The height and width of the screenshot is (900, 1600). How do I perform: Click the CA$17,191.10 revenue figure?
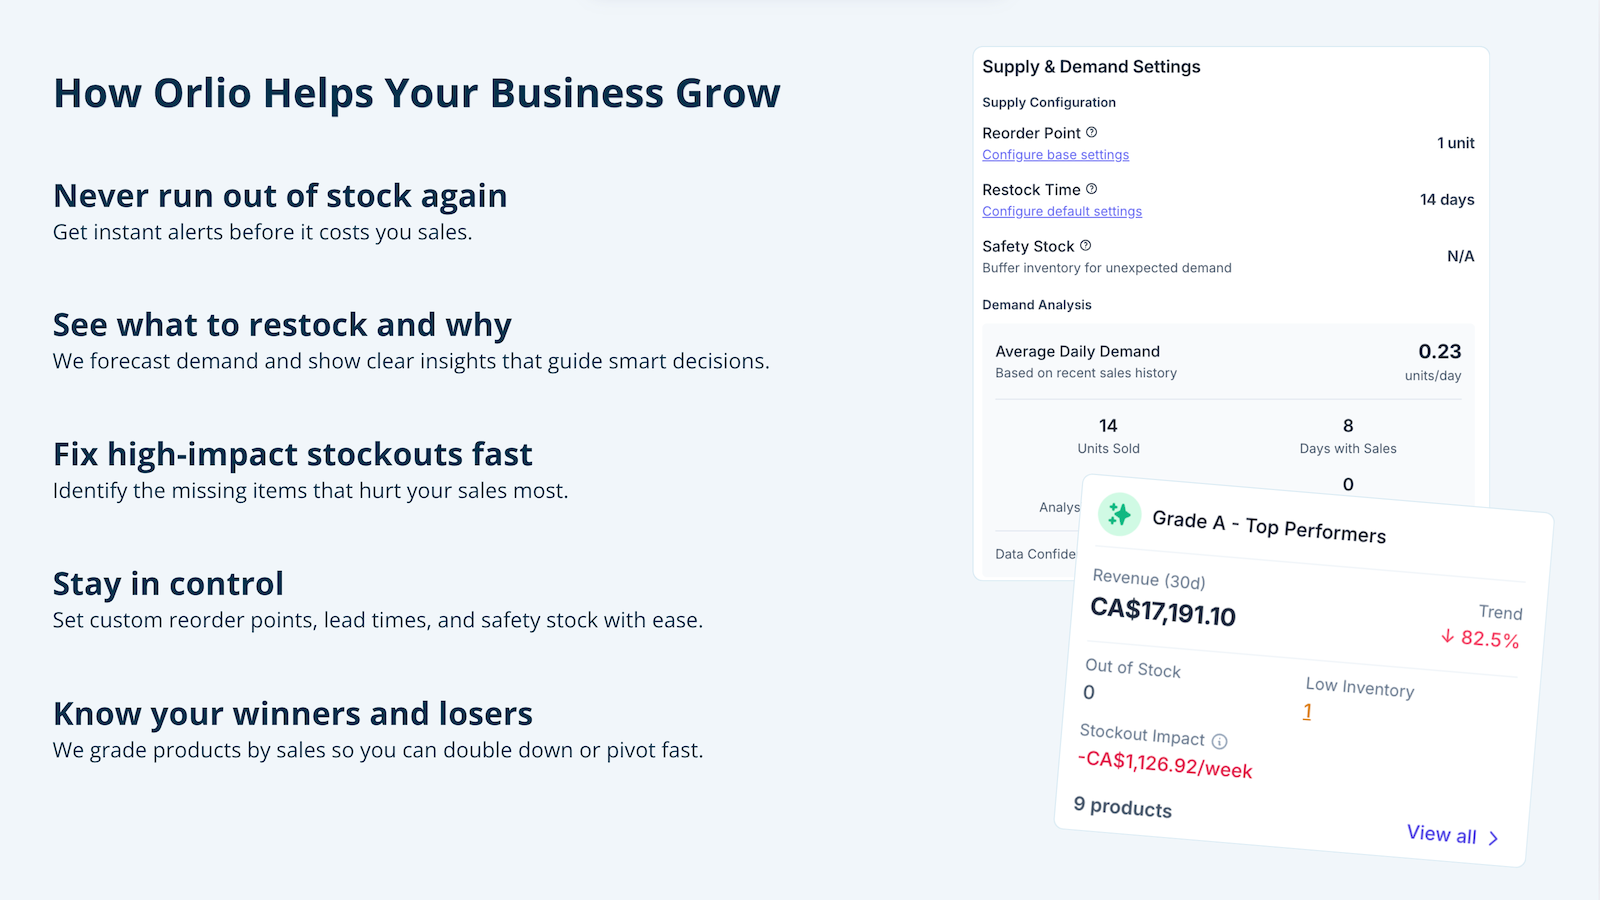pyautogui.click(x=1163, y=611)
